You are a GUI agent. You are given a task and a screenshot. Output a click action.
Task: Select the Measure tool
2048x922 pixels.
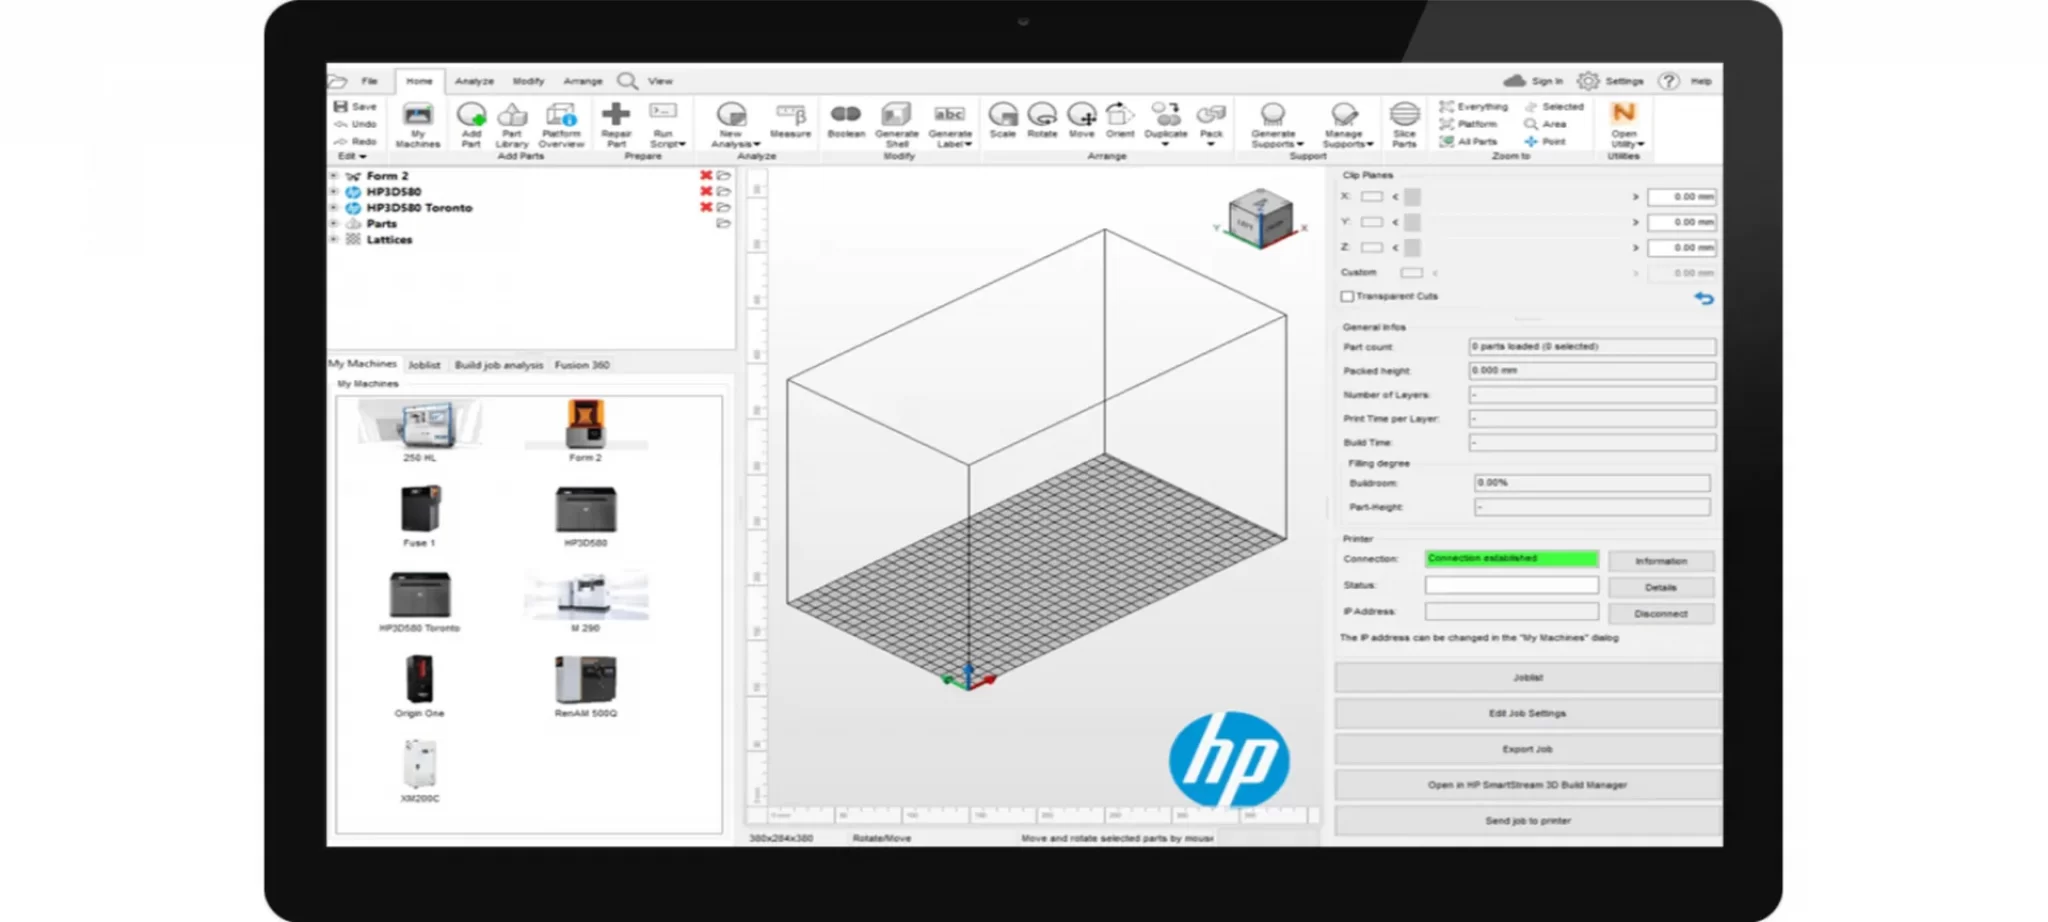790,120
